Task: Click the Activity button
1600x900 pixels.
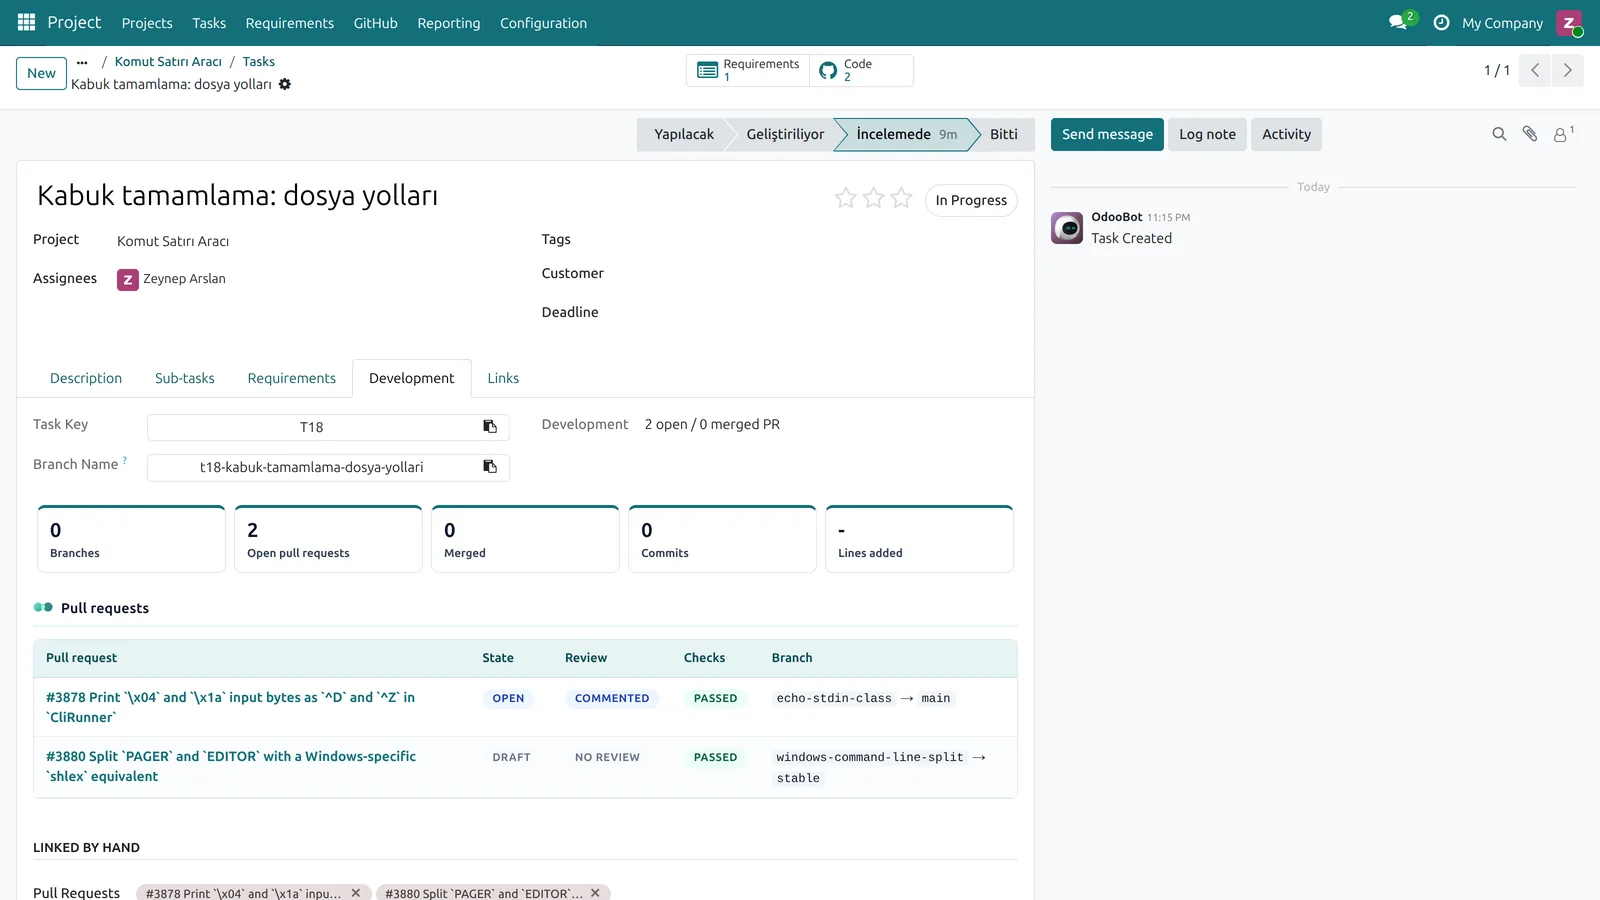Action: [x=1286, y=134]
